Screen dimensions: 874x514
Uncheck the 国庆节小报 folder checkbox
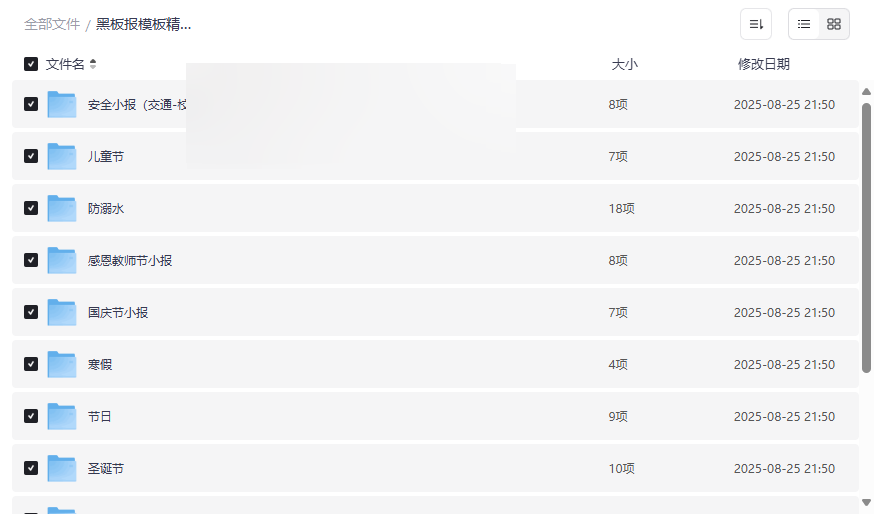pyautogui.click(x=31, y=312)
